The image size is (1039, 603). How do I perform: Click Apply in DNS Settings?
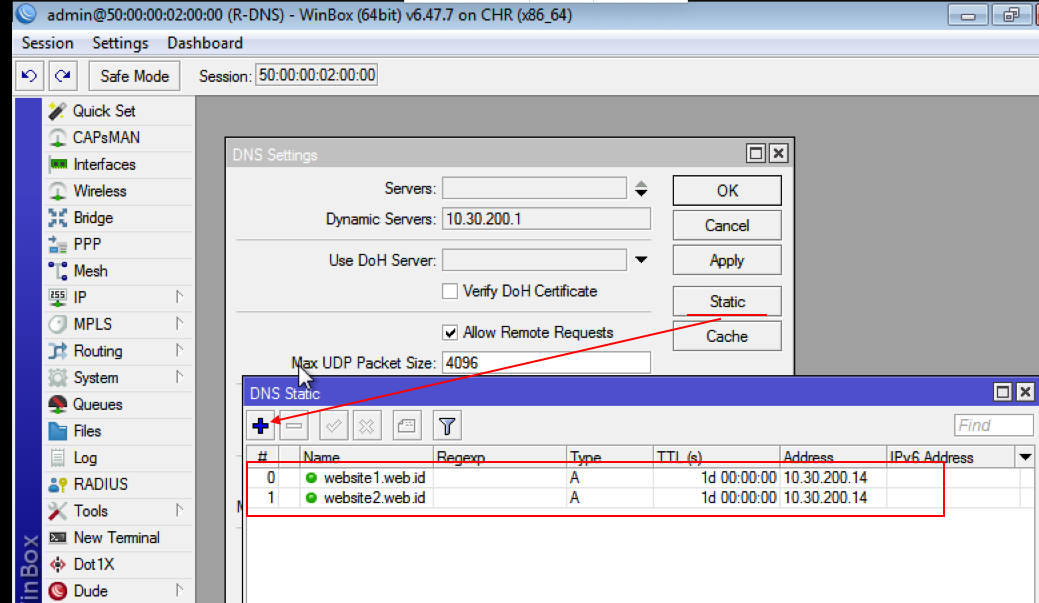727,260
